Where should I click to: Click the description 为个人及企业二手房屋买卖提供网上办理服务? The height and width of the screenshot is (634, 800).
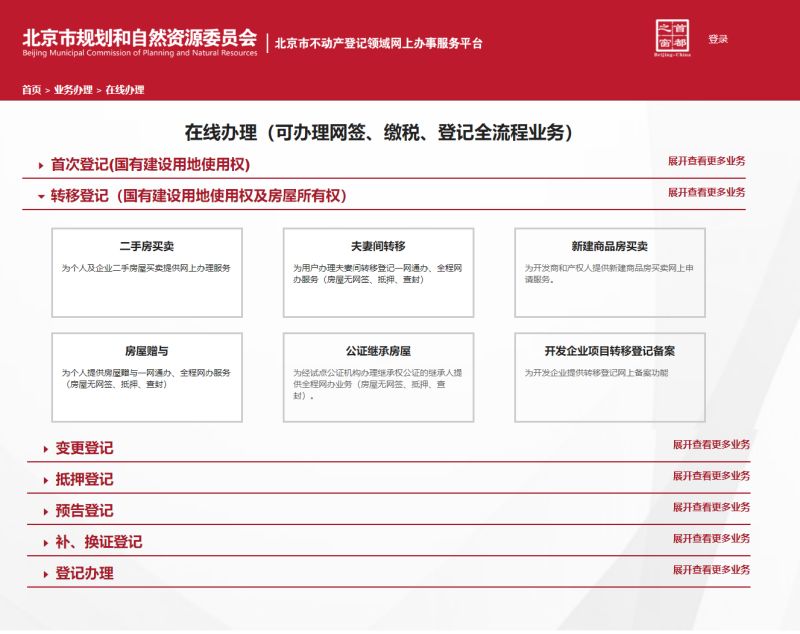(146, 268)
